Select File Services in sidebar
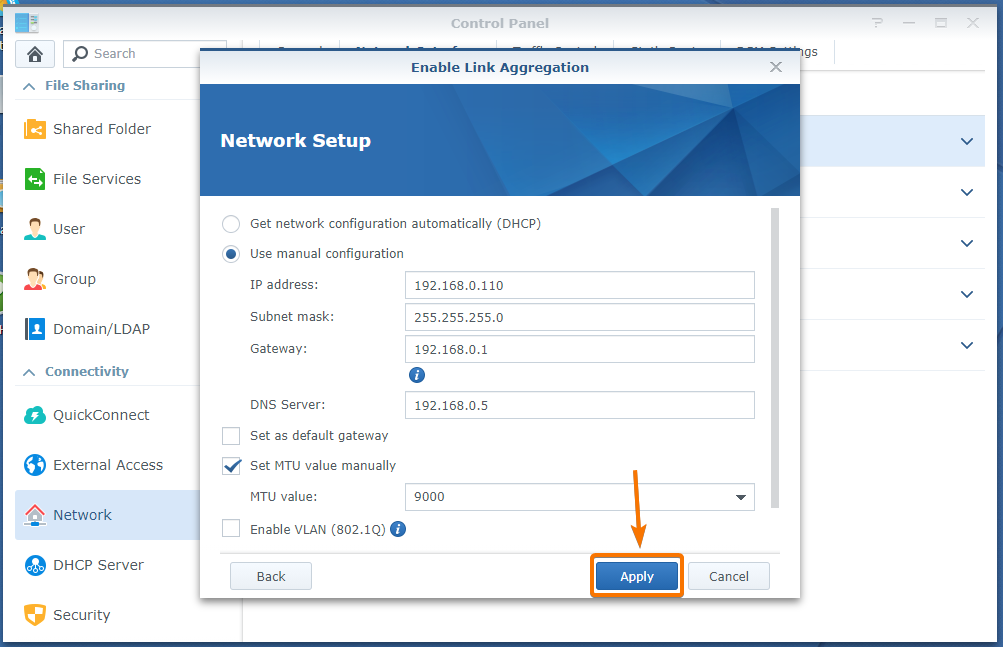 coord(107,179)
